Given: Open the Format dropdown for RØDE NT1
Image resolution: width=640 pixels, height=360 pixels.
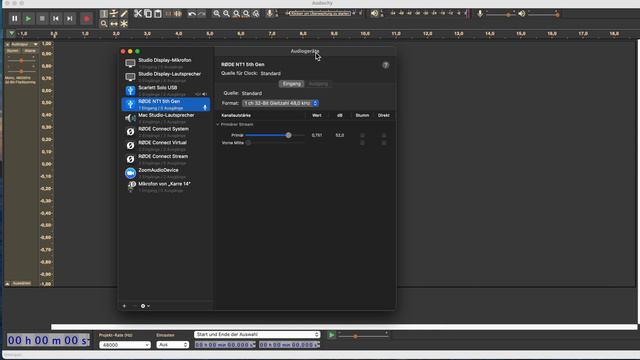Looking at the screenshot, I should click(x=280, y=103).
